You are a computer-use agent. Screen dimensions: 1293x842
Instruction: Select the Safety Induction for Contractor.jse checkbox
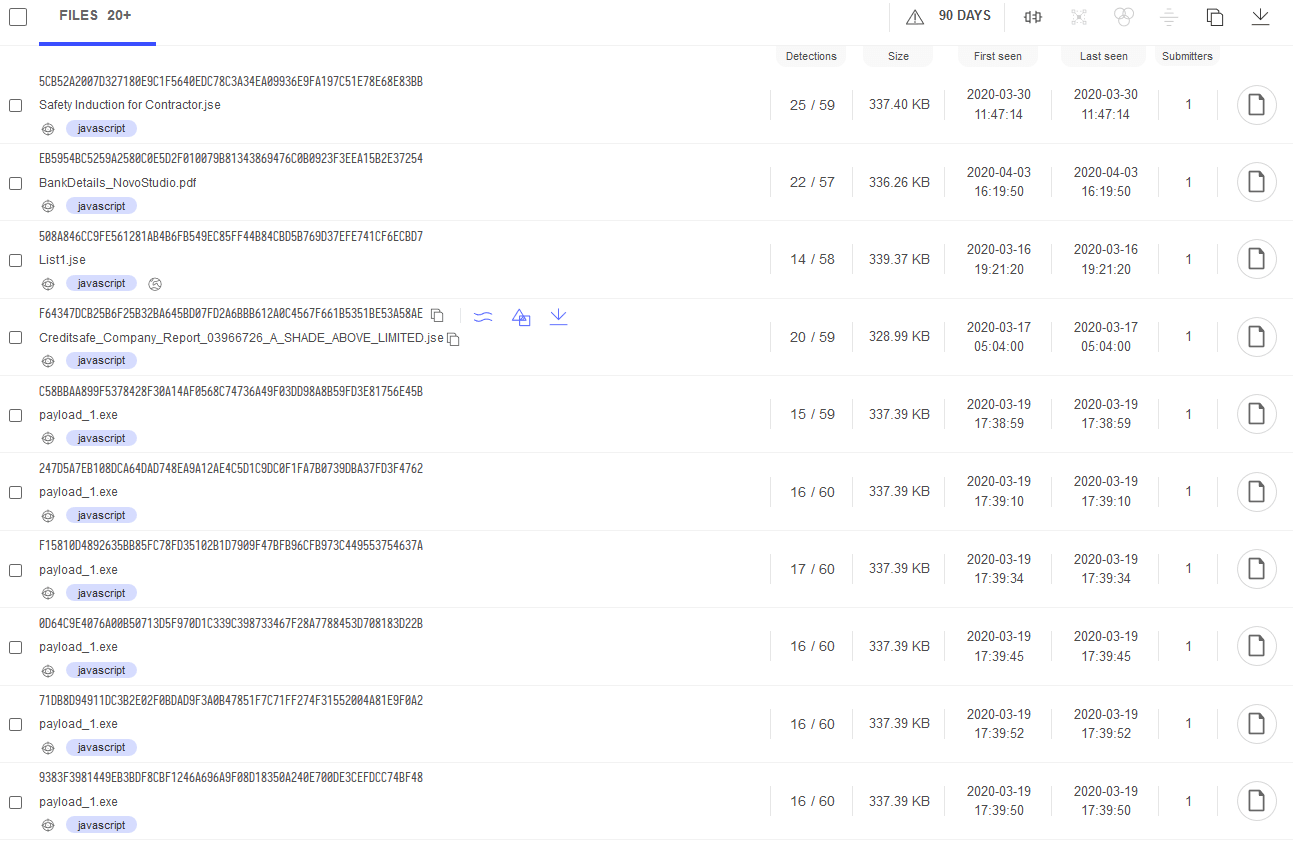click(15, 105)
